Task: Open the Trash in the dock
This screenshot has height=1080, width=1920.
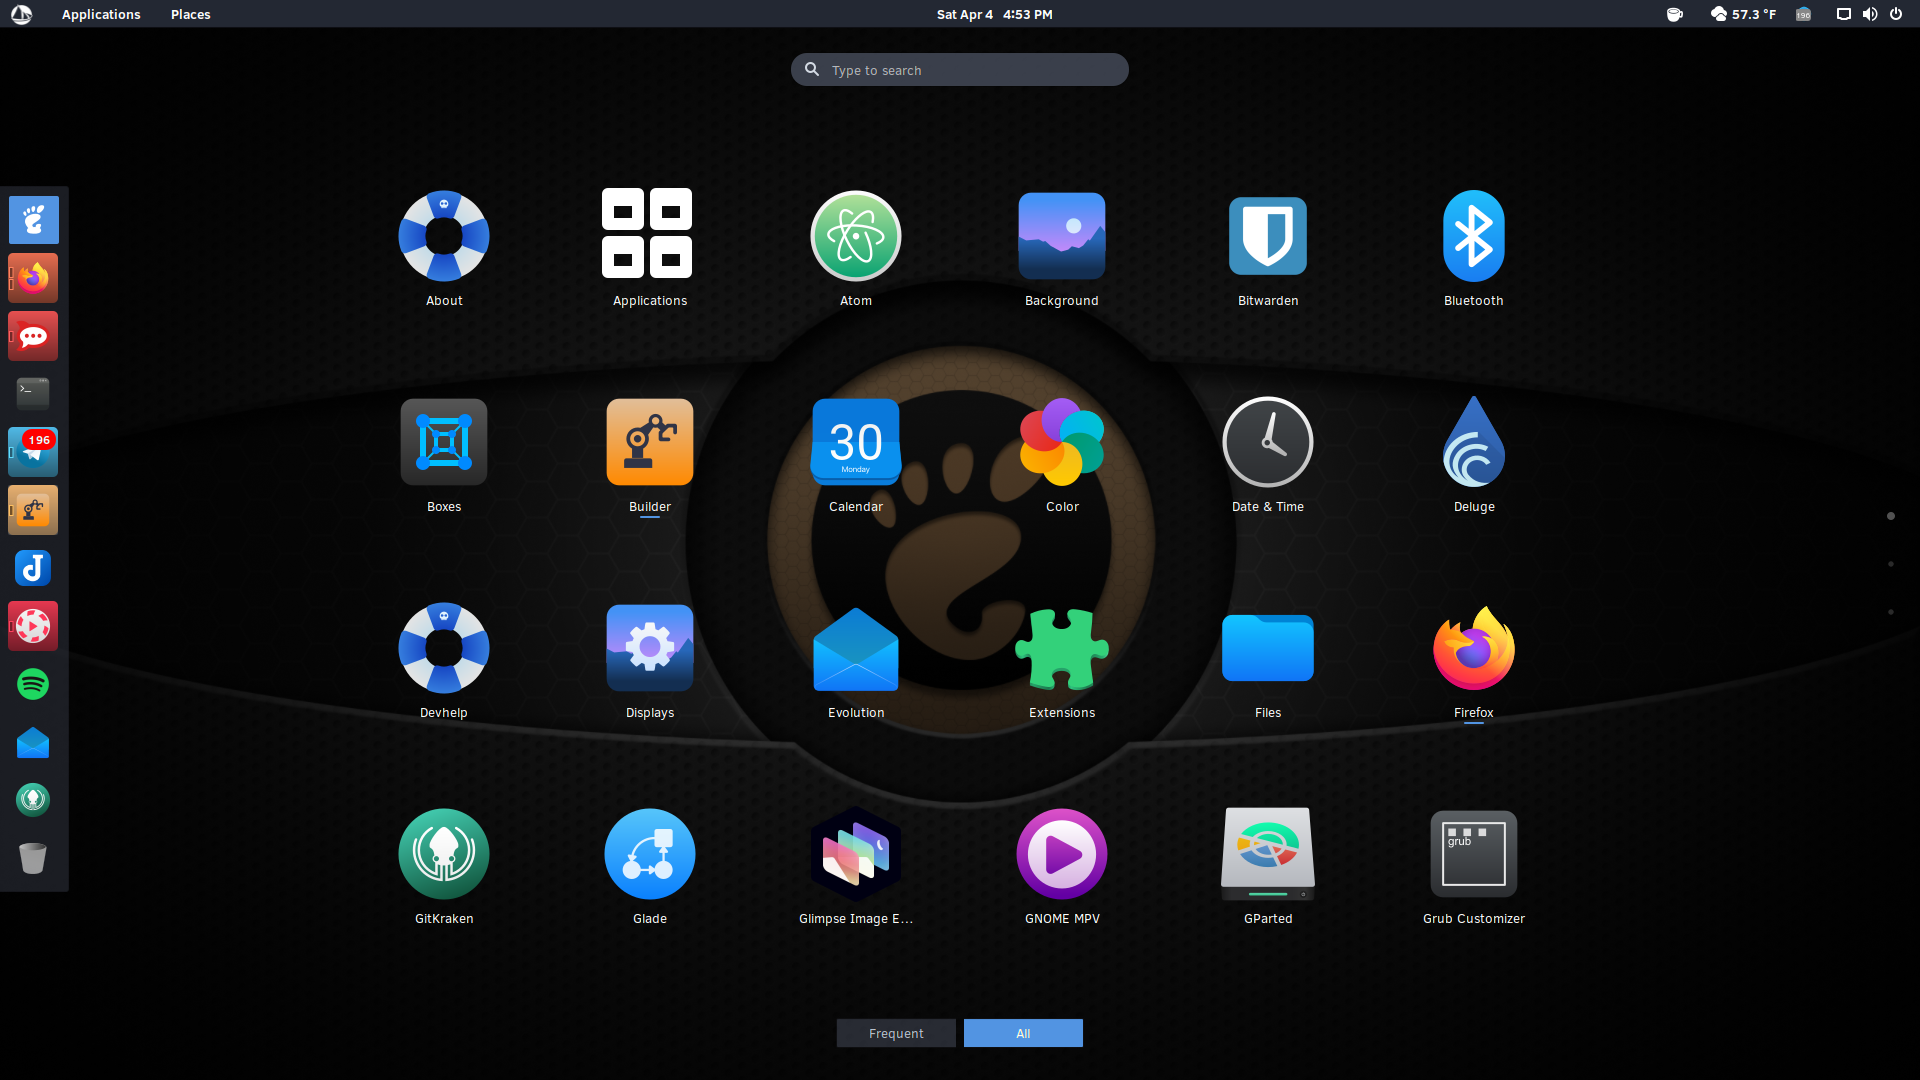Action: pos(33,858)
